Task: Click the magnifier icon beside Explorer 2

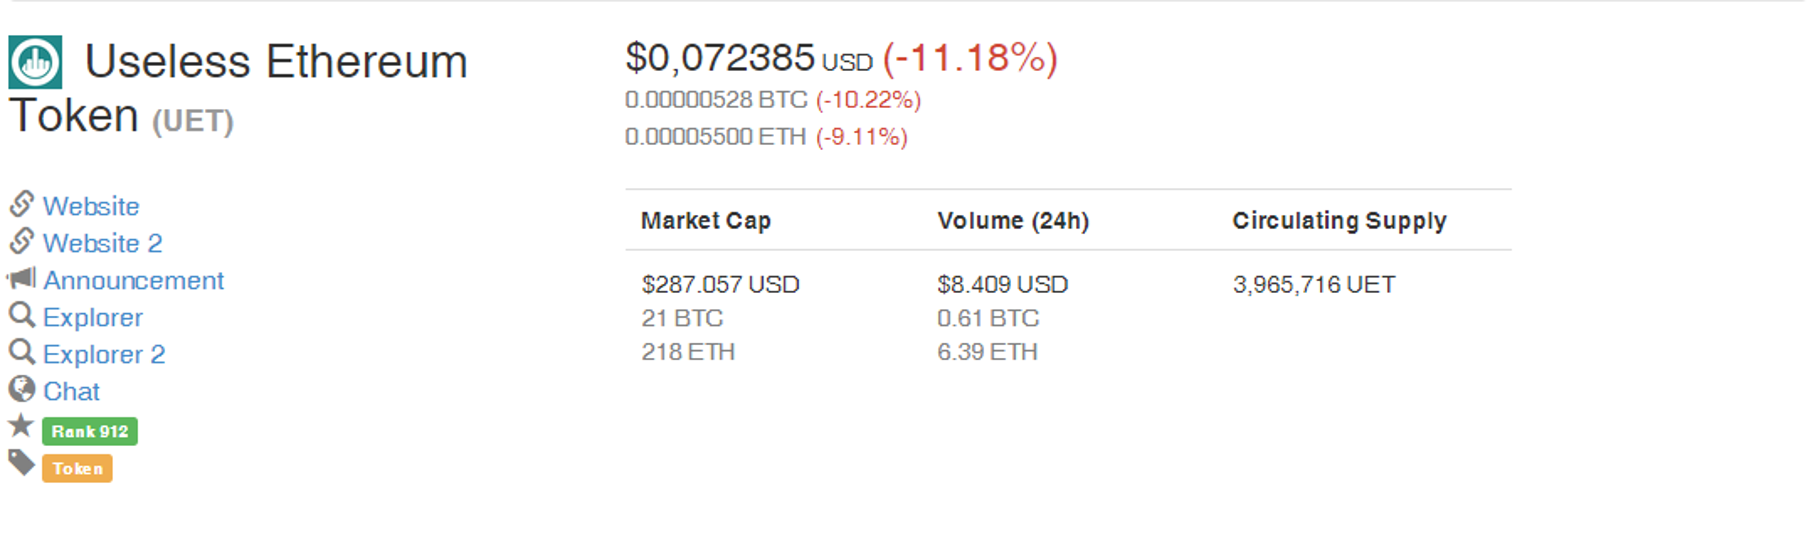Action: pos(22,353)
